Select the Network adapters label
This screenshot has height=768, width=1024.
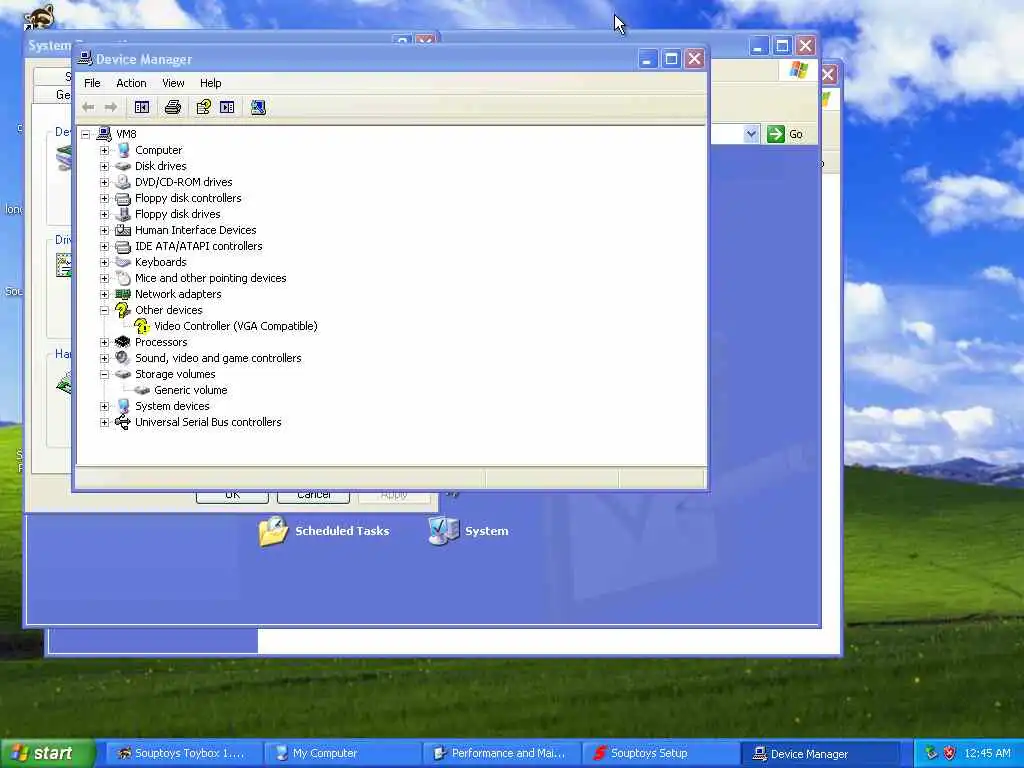click(178, 294)
